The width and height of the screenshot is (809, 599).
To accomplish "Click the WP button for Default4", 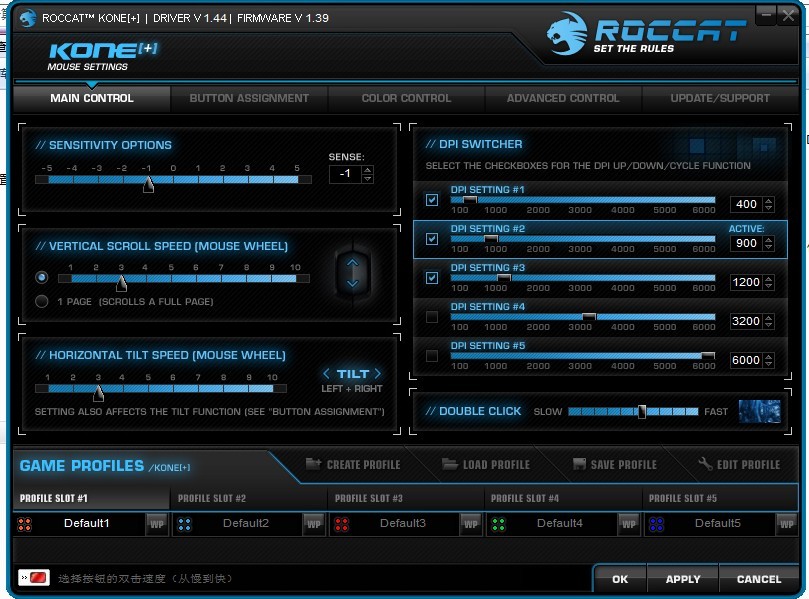I will [x=628, y=524].
